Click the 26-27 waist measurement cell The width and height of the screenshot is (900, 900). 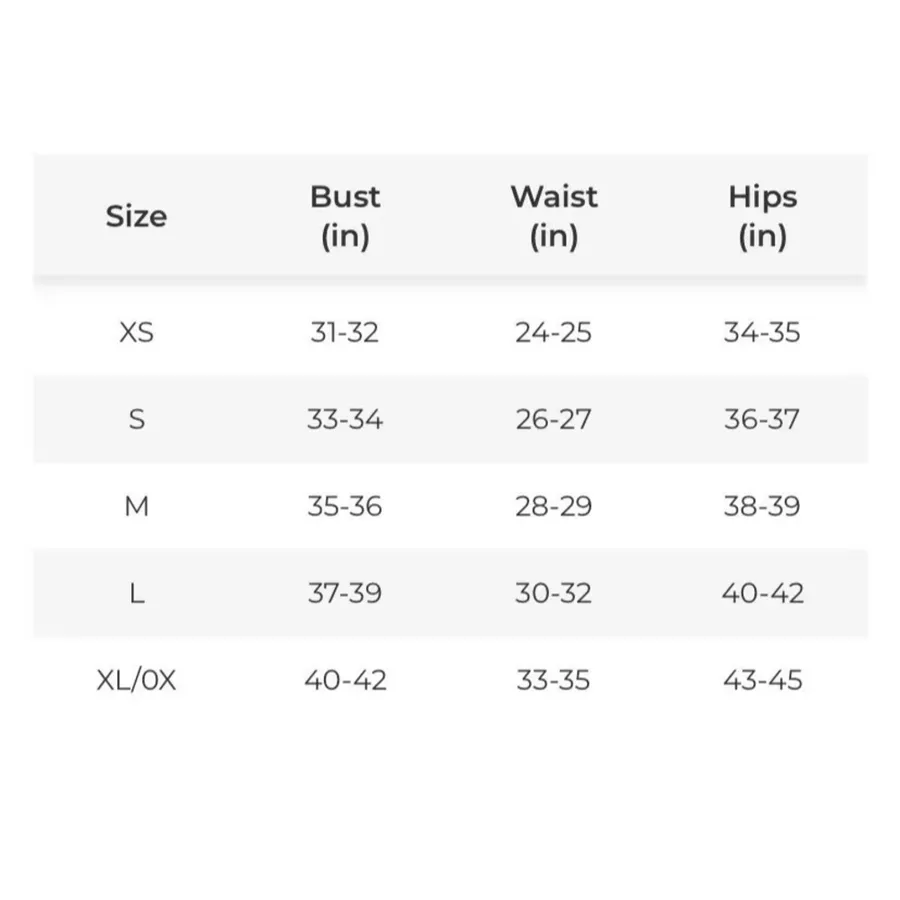(x=553, y=420)
